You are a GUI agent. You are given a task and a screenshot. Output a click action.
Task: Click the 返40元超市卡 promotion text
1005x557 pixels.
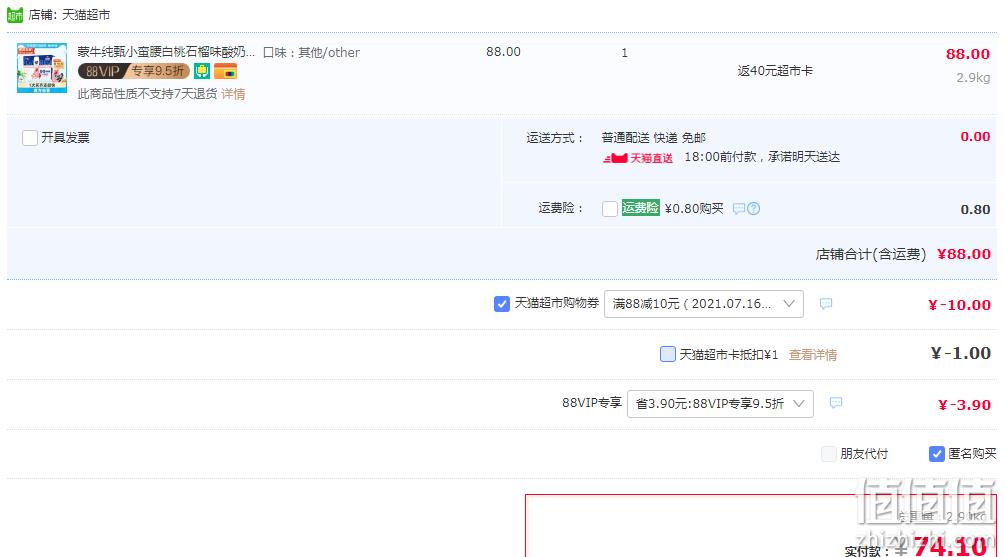(x=775, y=71)
